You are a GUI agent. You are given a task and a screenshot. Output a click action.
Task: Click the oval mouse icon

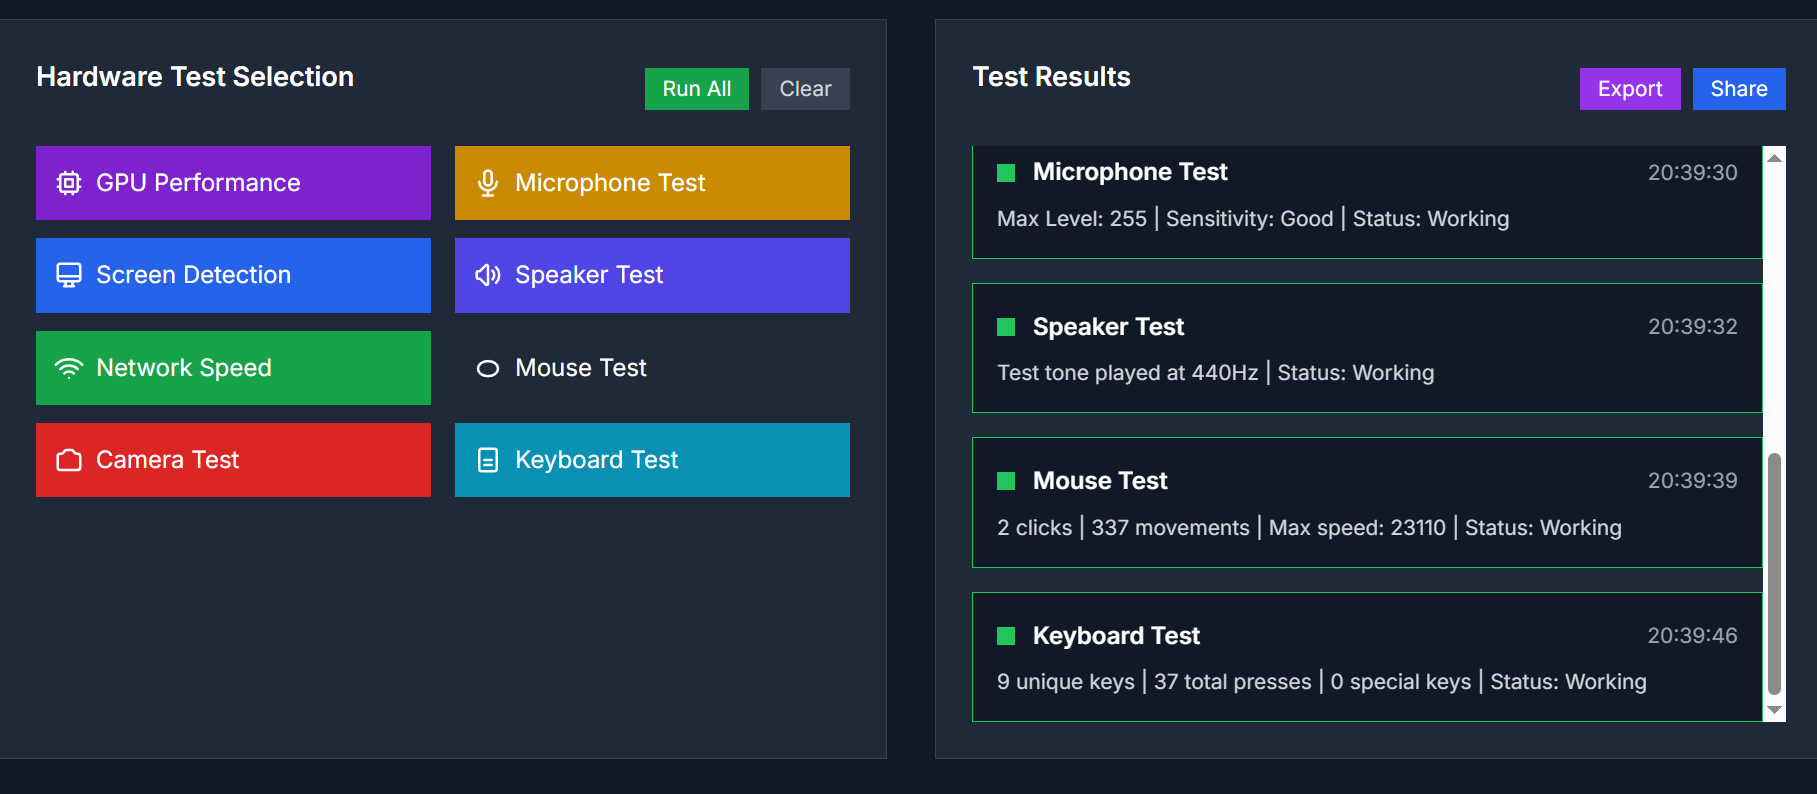tap(488, 368)
